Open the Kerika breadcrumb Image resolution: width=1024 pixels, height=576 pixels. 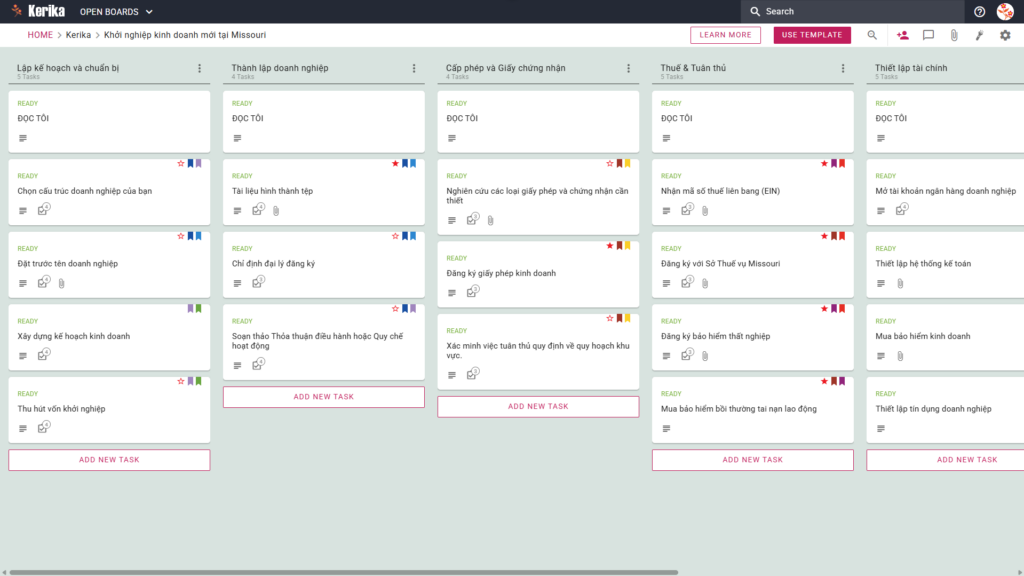pyautogui.click(x=78, y=35)
